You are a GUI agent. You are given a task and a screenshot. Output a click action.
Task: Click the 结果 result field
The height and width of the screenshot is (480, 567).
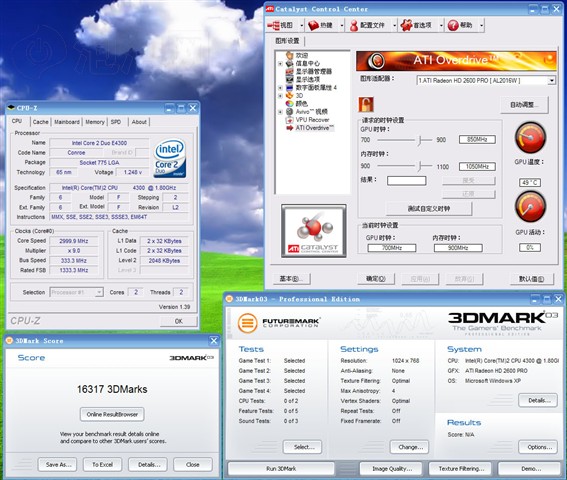(406, 180)
